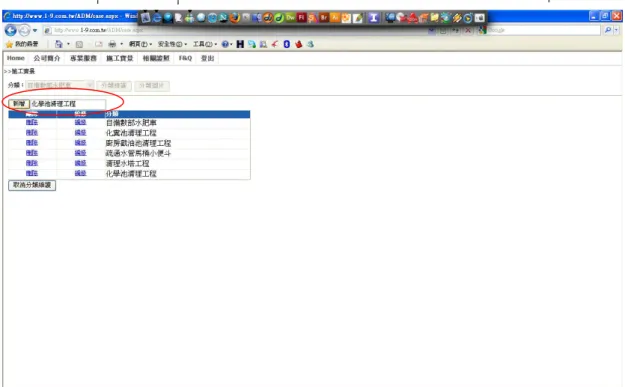Go back with the browser Back arrow
The height and width of the screenshot is (387, 625).
point(11,30)
